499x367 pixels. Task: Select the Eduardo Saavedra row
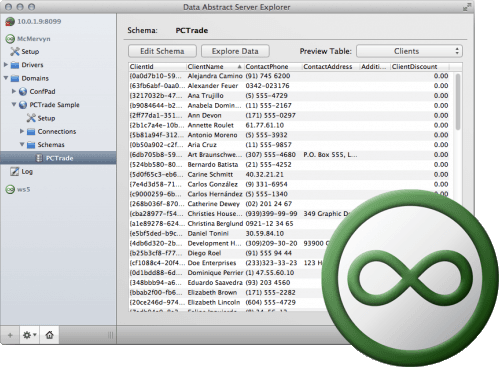(225, 283)
